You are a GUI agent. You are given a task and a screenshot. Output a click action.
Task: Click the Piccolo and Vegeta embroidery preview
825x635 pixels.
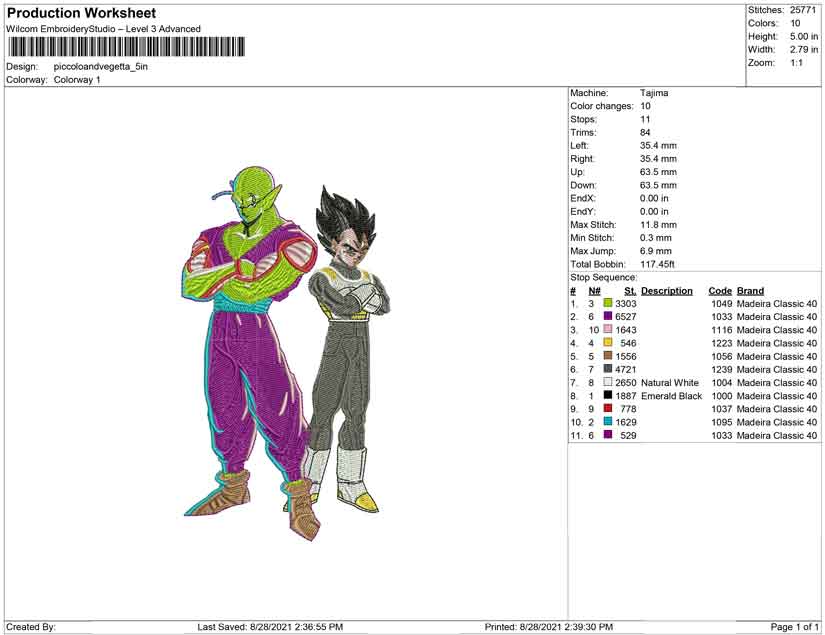(287, 354)
